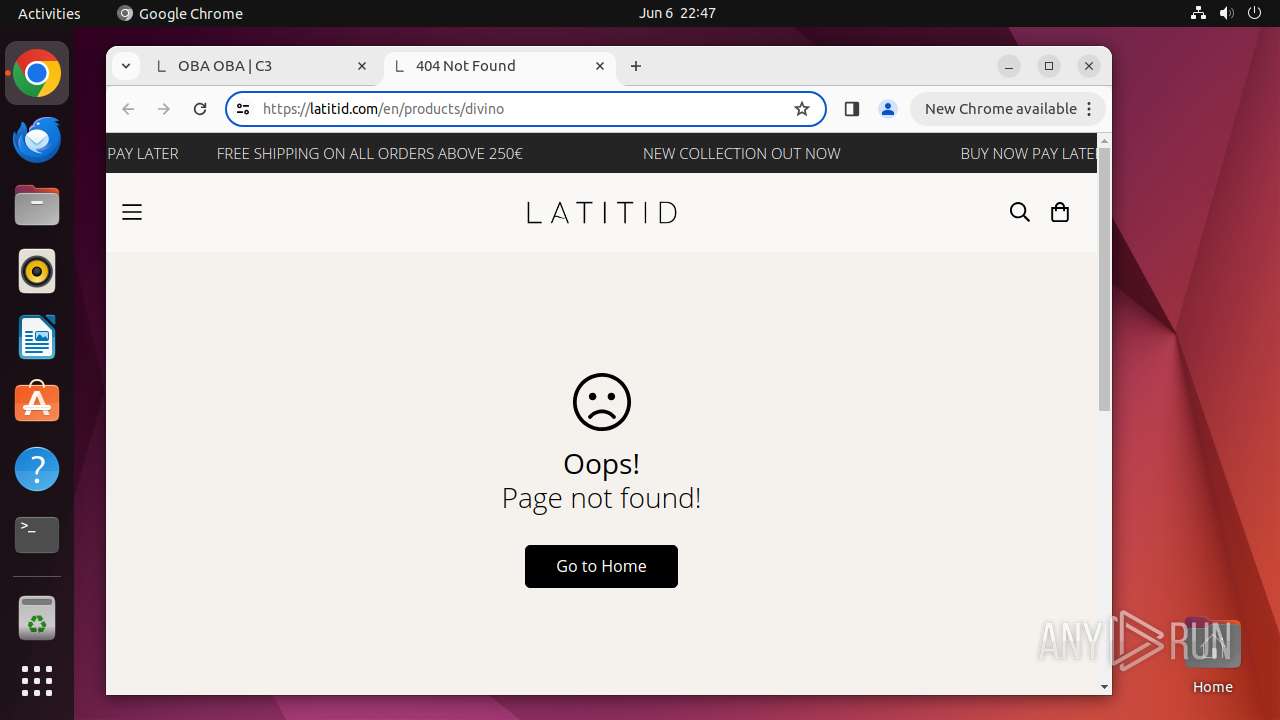The height and width of the screenshot is (720, 1280).
Task: Show Applications grid in the dock
Action: 37,681
